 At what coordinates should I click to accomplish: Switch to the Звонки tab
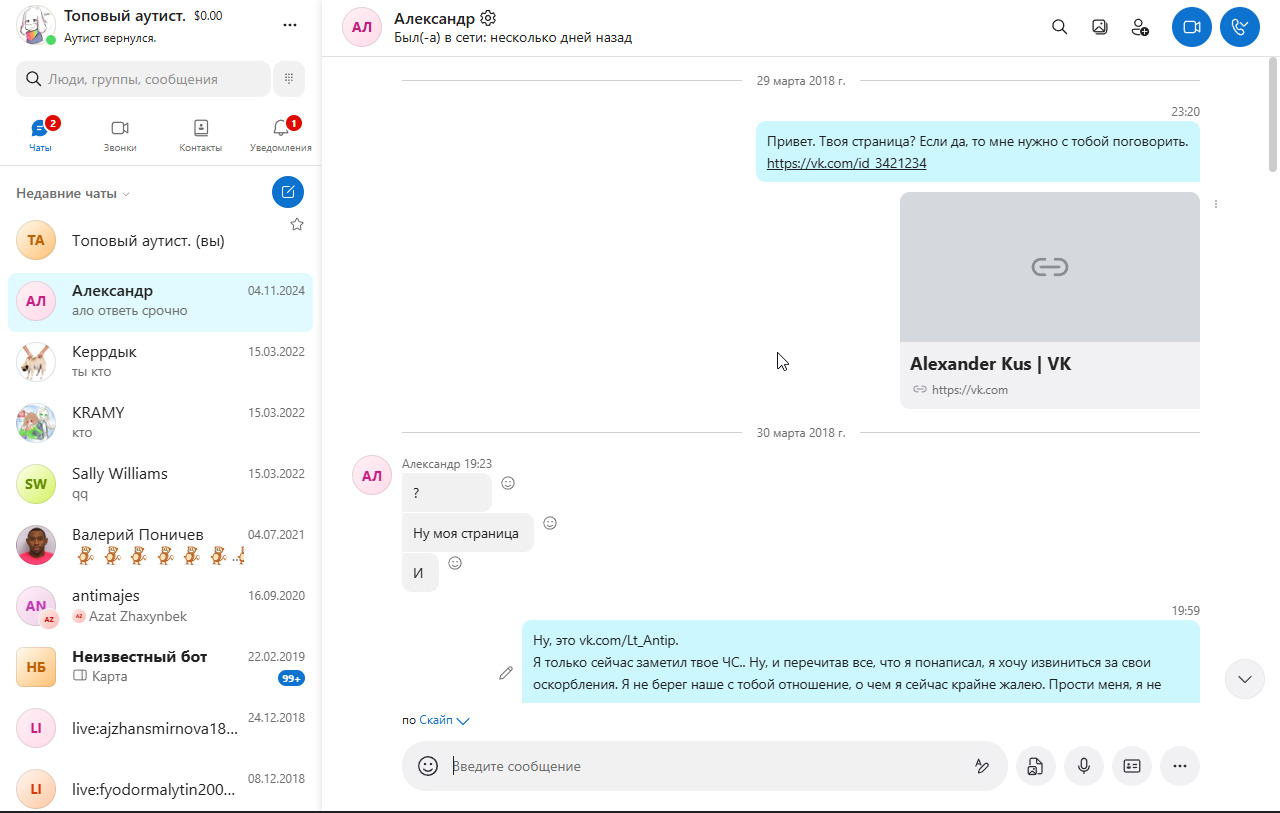coord(120,136)
